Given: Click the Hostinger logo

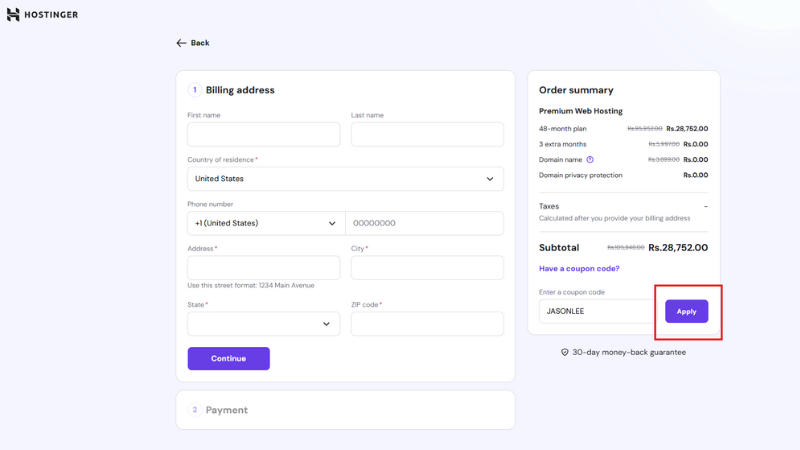Looking at the screenshot, I should click(x=42, y=15).
